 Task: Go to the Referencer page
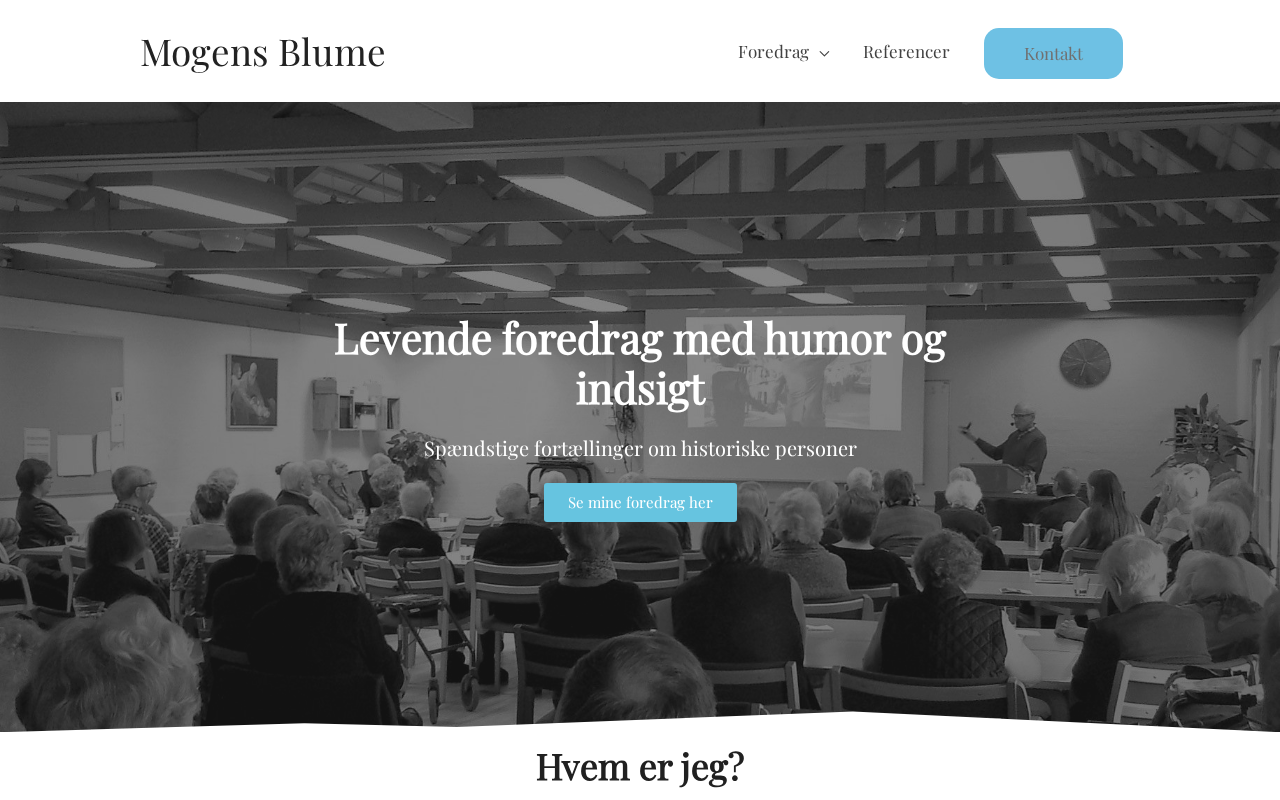point(906,52)
